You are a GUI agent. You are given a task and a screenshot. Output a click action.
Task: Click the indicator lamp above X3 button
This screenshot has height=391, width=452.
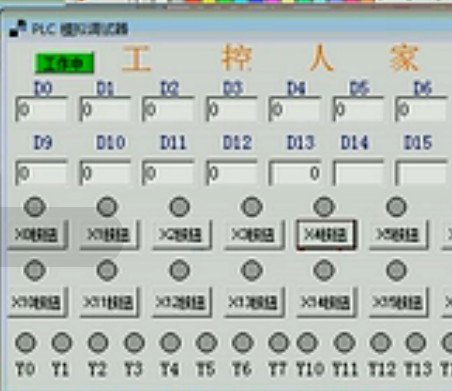click(251, 207)
